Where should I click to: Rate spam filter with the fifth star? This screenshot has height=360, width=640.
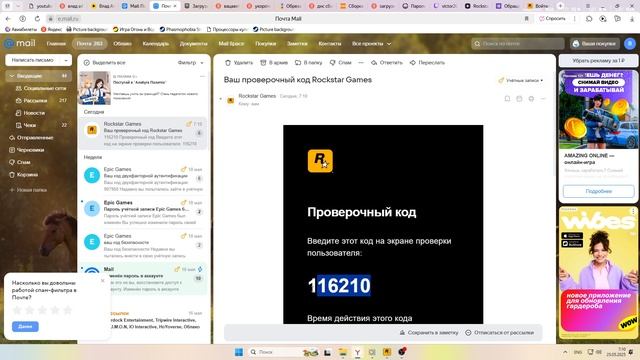point(68,310)
